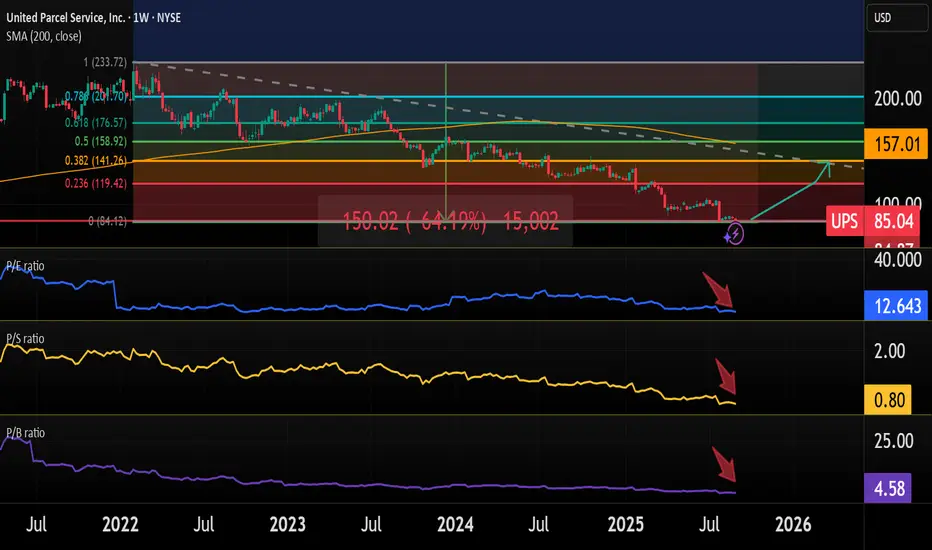Click the 2023 time axis label

point(287,524)
